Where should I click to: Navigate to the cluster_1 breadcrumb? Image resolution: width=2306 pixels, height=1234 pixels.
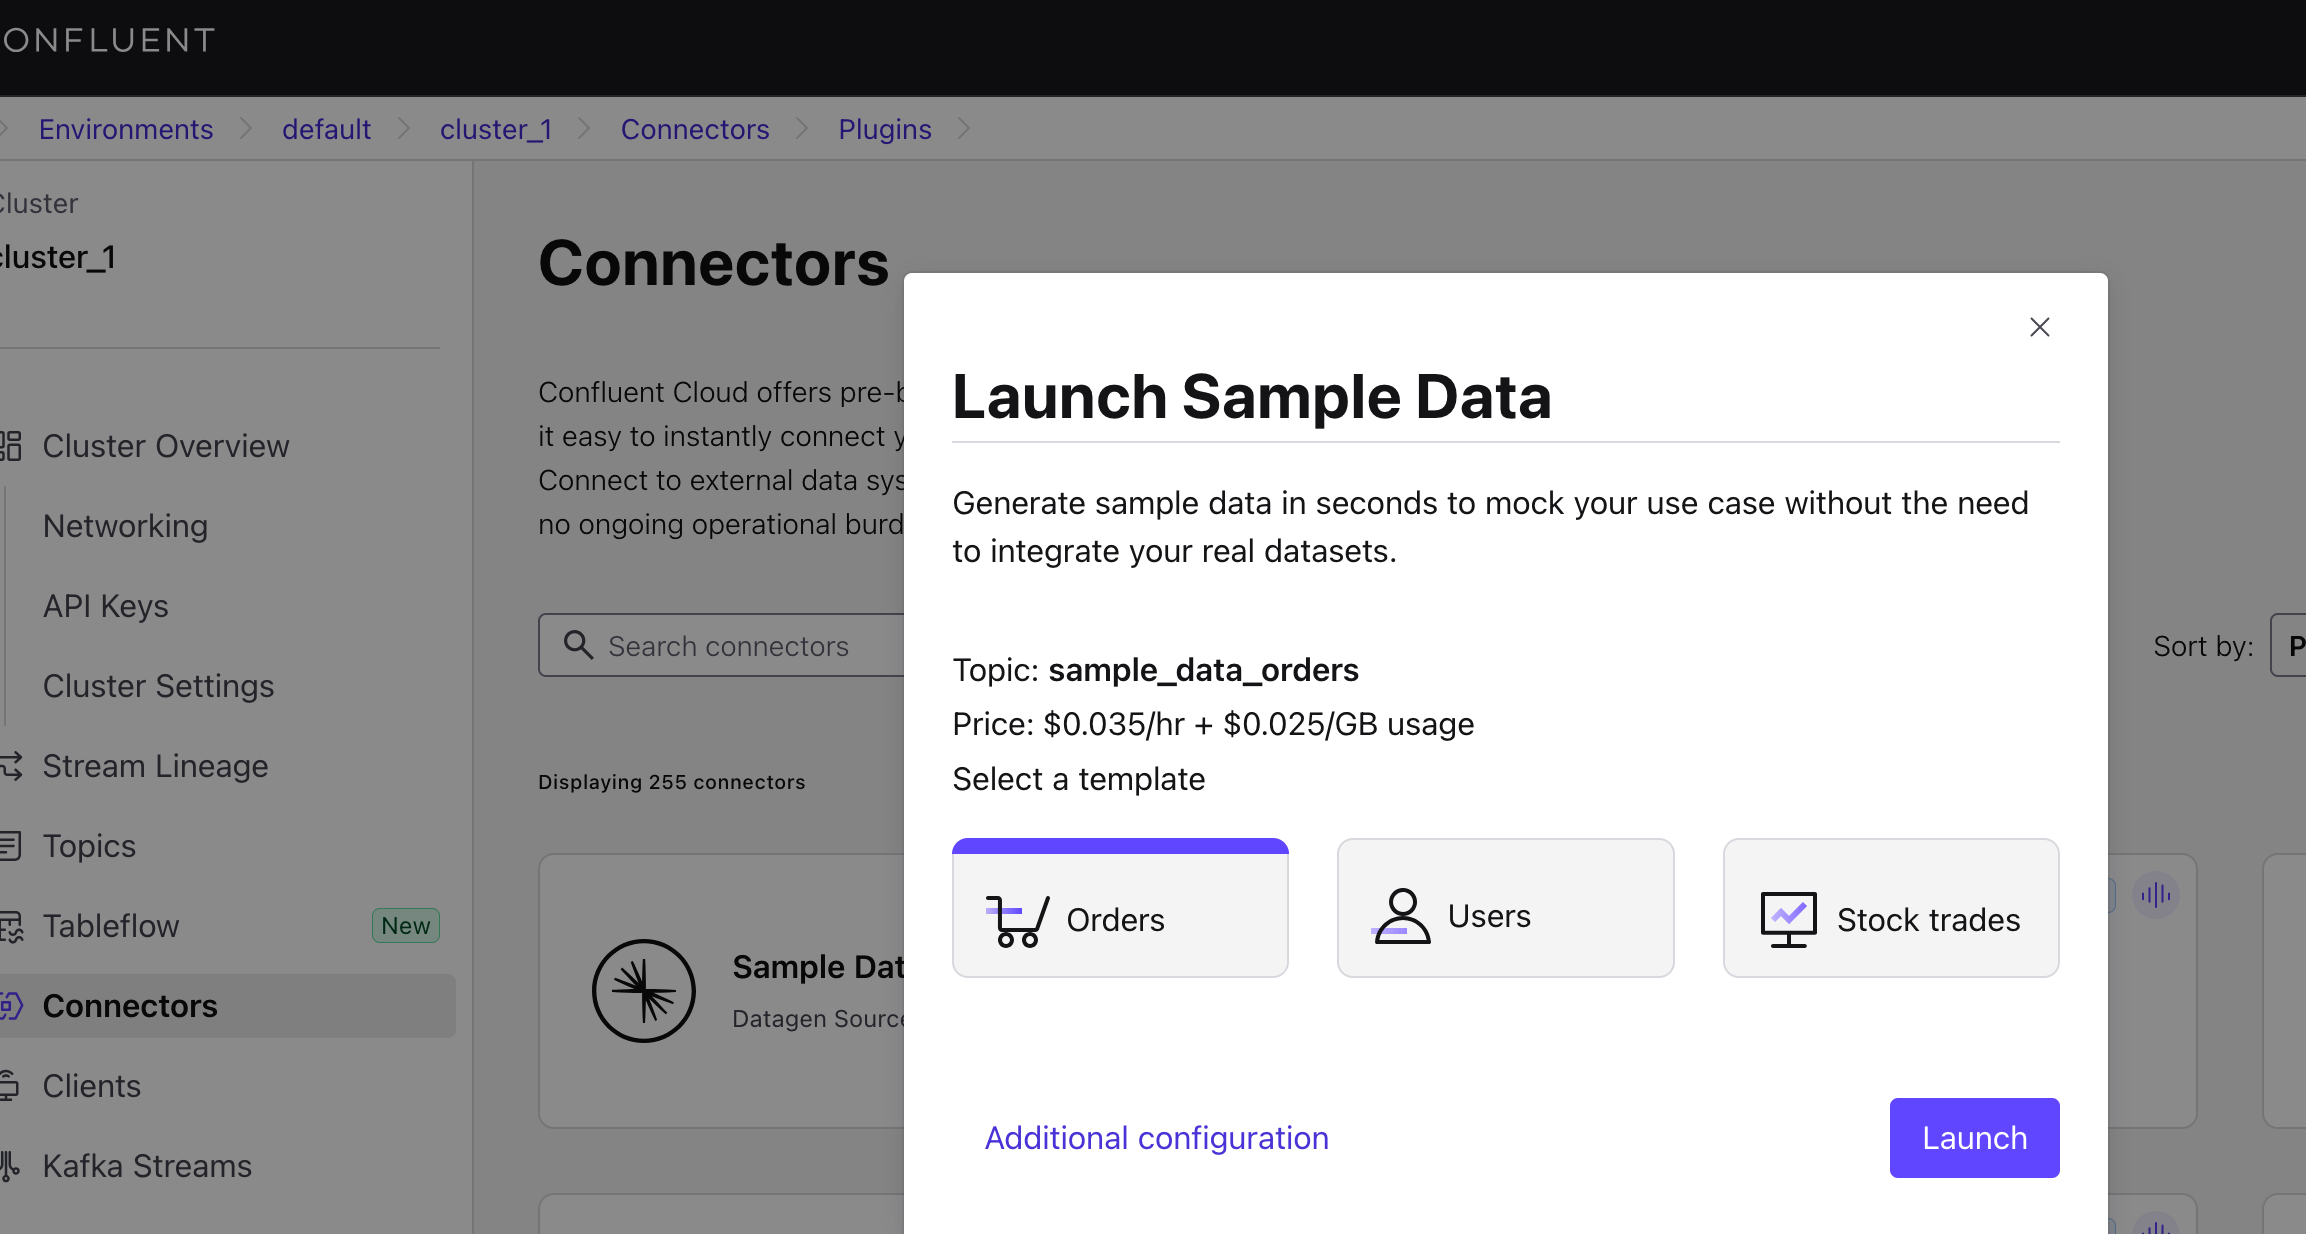(x=495, y=129)
